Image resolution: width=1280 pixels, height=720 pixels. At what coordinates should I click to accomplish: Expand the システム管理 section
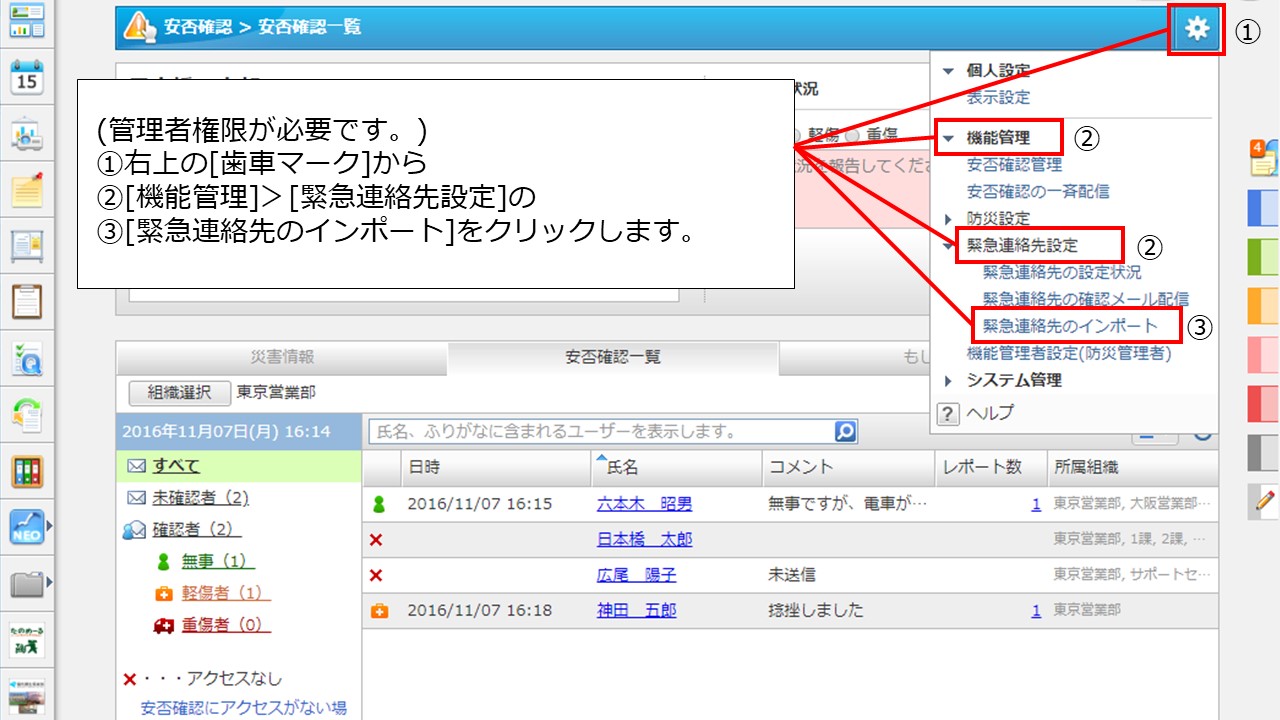[949, 380]
